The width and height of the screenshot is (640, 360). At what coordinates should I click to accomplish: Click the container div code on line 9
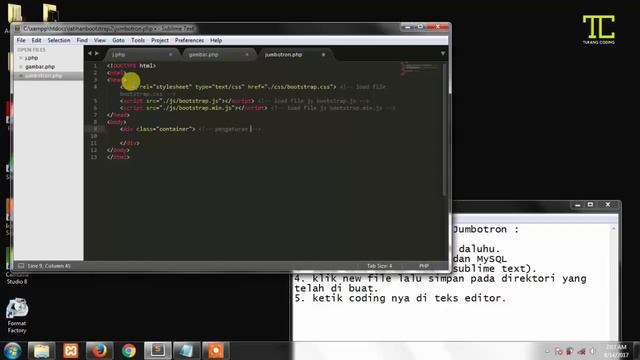158,129
